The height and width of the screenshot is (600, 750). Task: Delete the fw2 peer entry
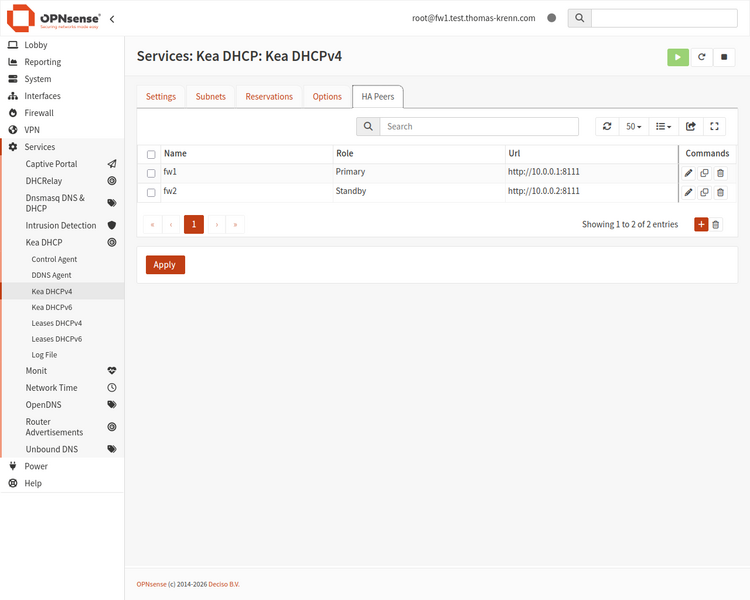pyautogui.click(x=720, y=192)
